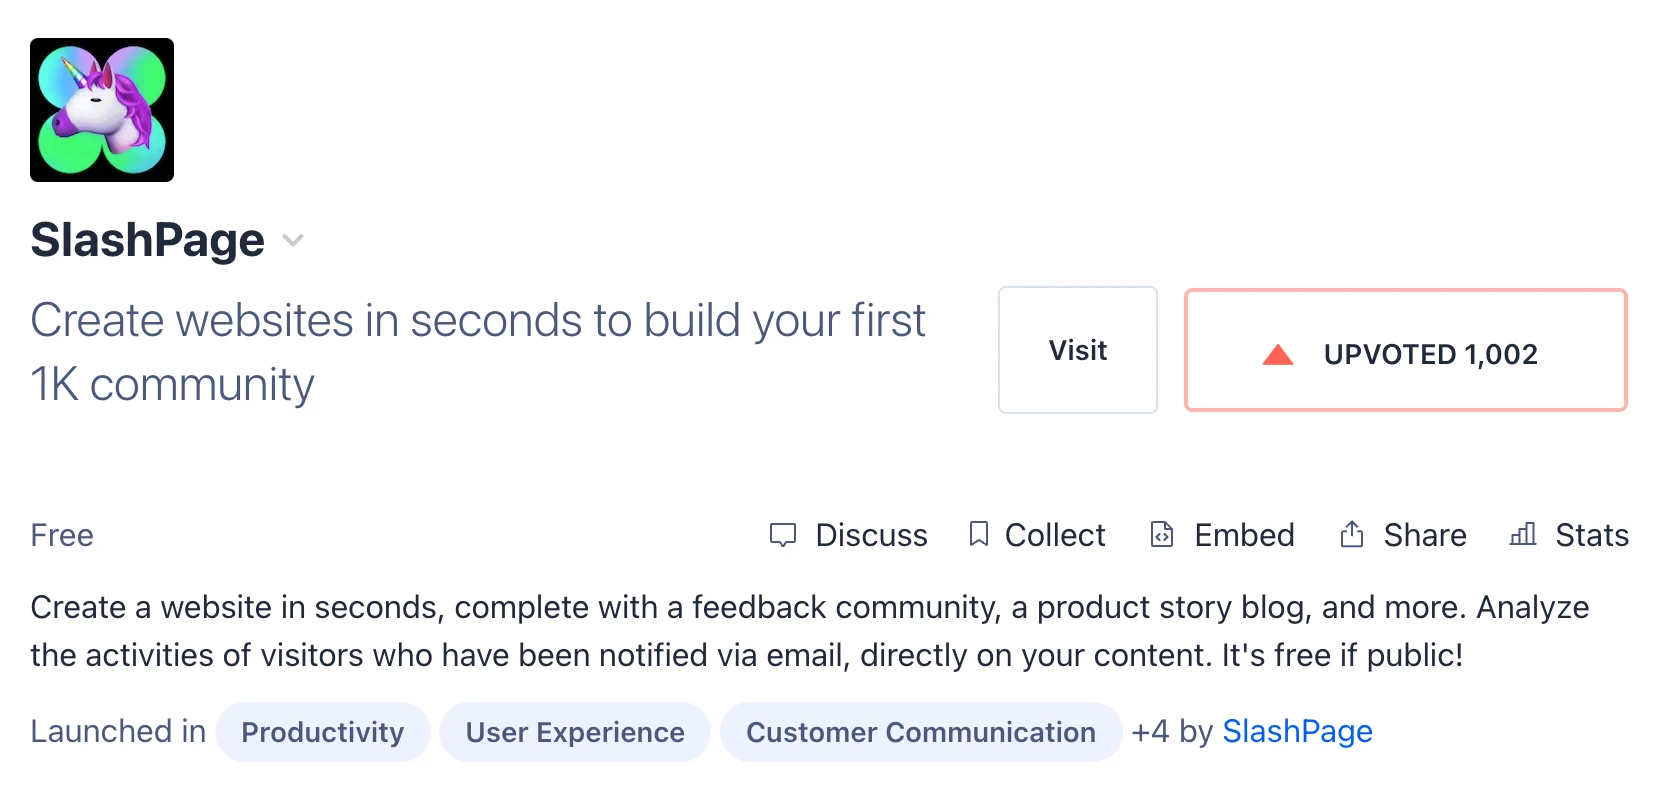
Task: Open the Discuss link
Action: [848, 535]
